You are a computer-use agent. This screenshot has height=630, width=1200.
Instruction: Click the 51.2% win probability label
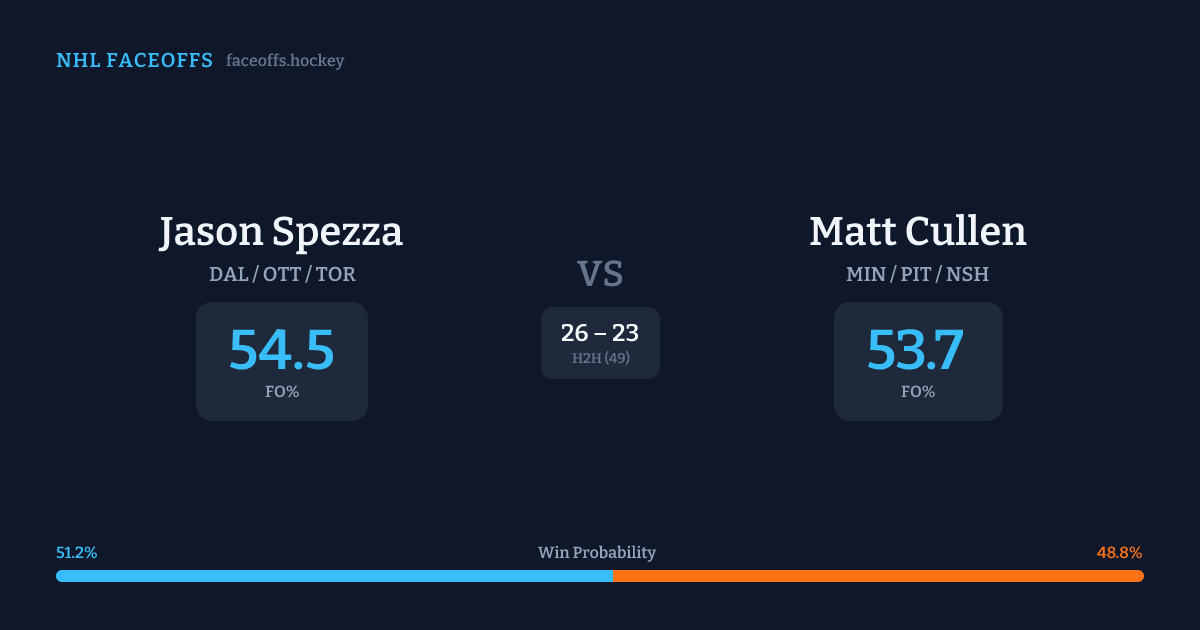(x=77, y=553)
